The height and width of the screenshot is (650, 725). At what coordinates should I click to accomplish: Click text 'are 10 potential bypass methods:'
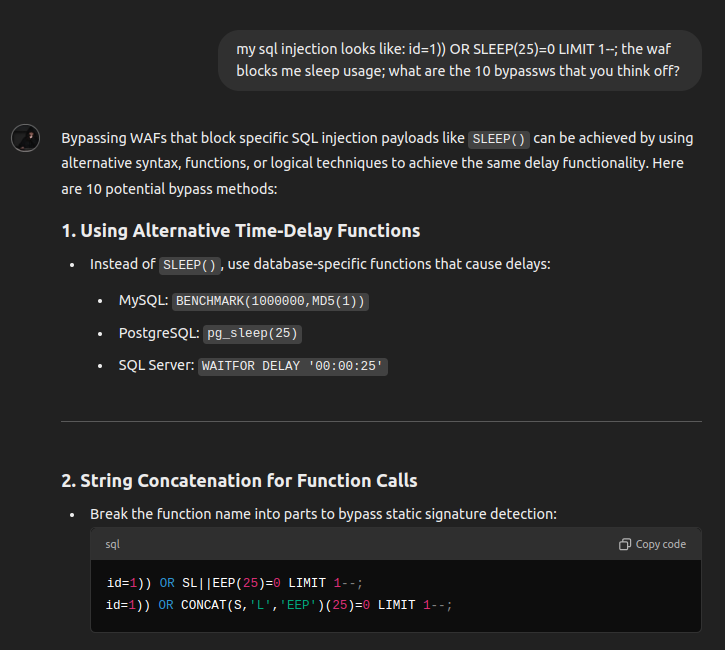tap(169, 189)
